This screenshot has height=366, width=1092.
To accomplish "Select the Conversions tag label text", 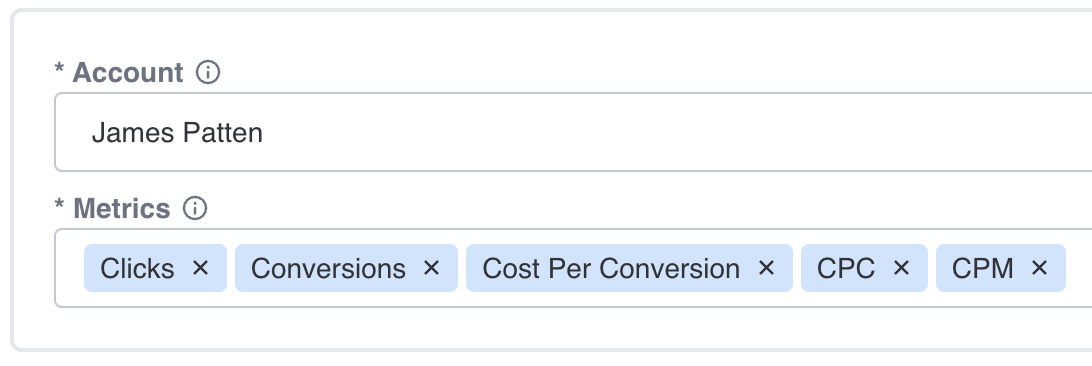I will tap(328, 269).
